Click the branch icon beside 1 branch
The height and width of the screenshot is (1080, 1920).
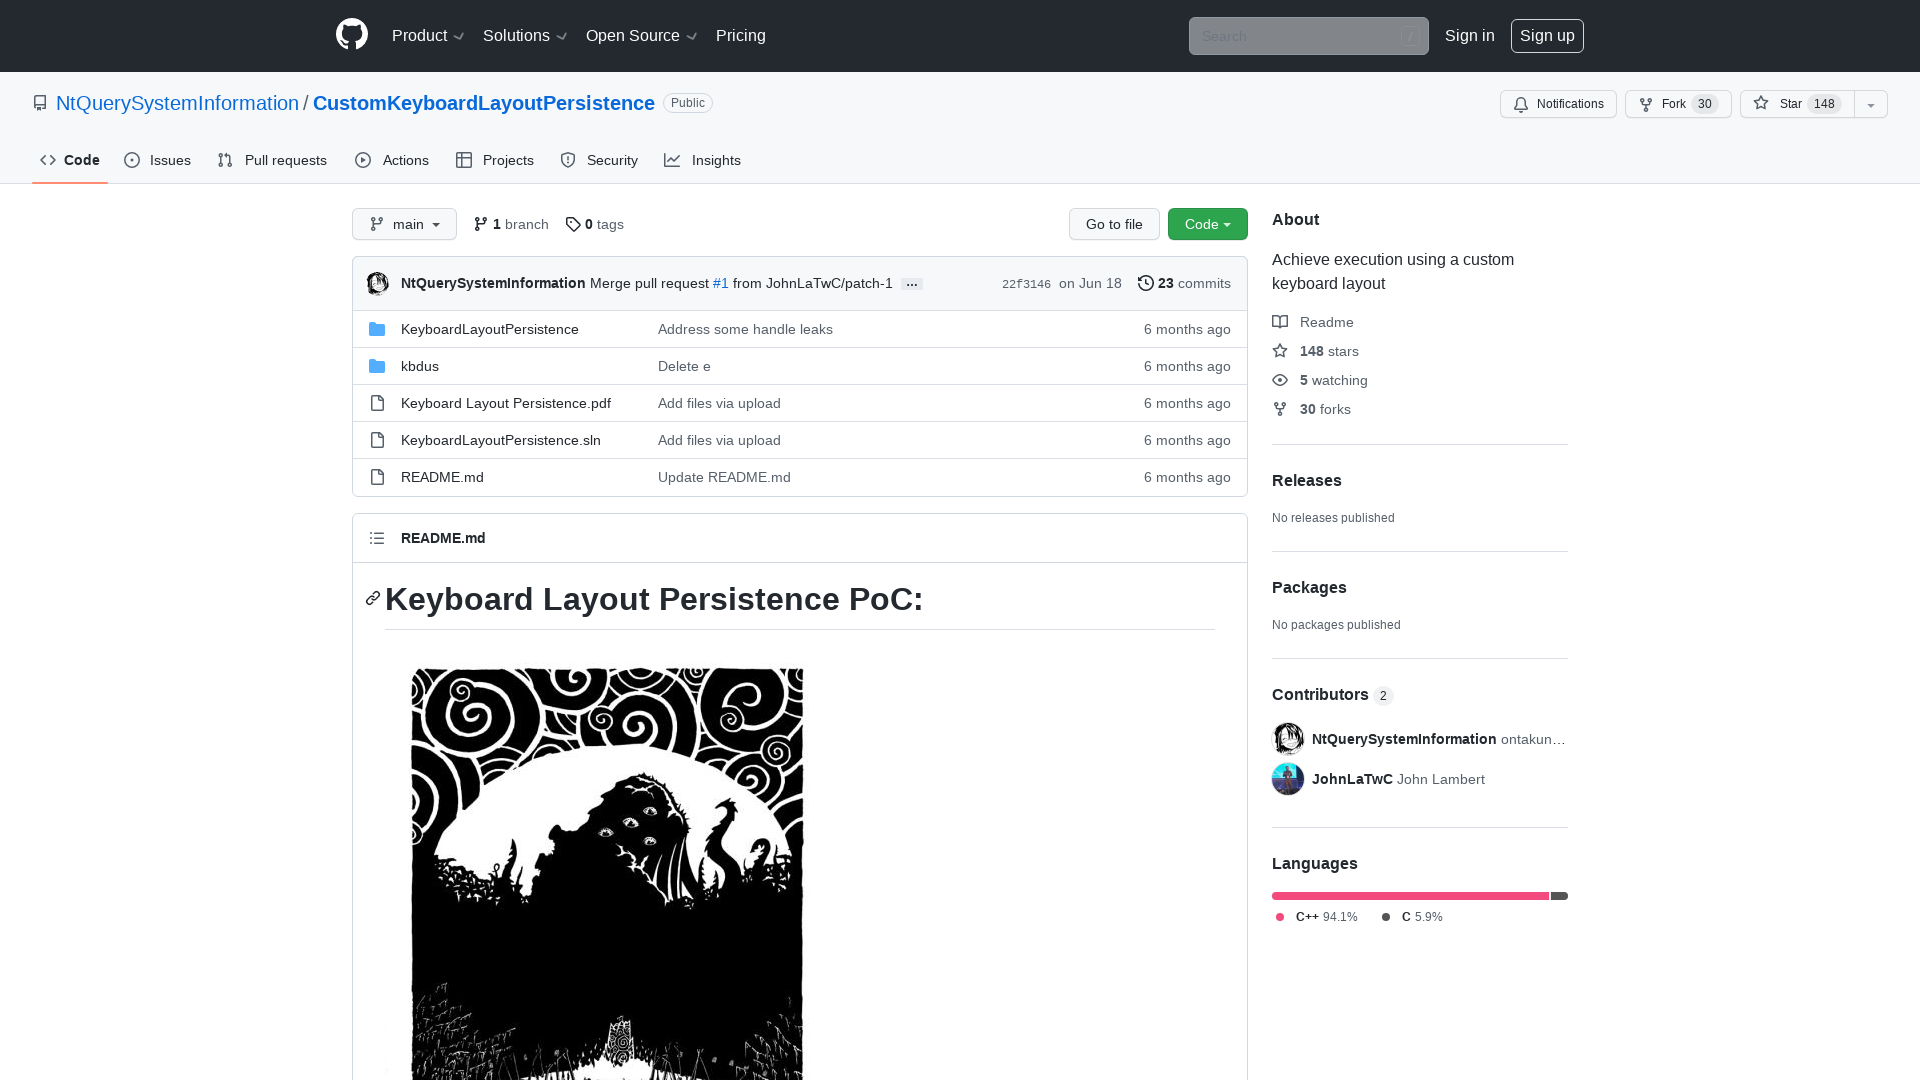tap(481, 224)
